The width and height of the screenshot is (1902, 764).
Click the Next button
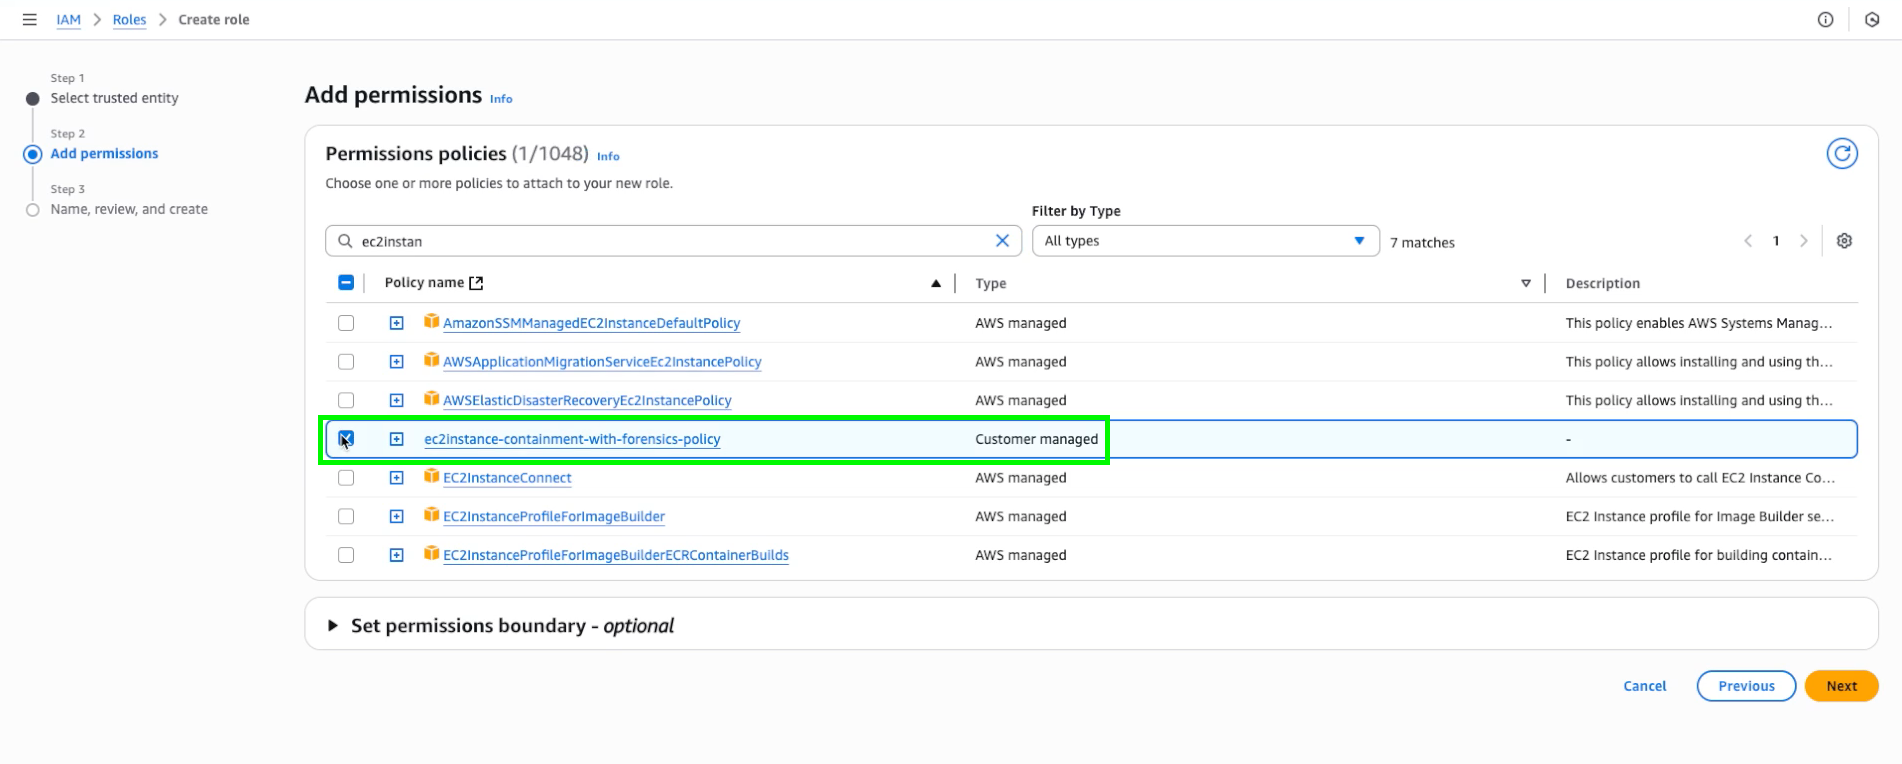1841,686
